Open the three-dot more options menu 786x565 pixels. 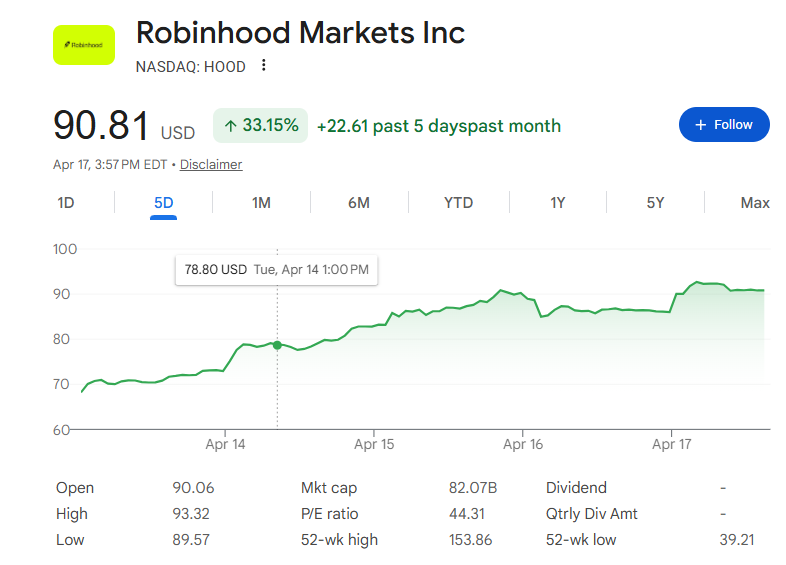coord(264,66)
